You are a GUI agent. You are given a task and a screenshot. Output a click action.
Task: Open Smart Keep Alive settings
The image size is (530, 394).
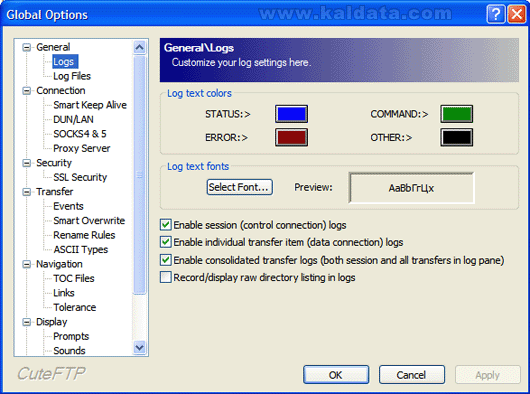(90, 105)
